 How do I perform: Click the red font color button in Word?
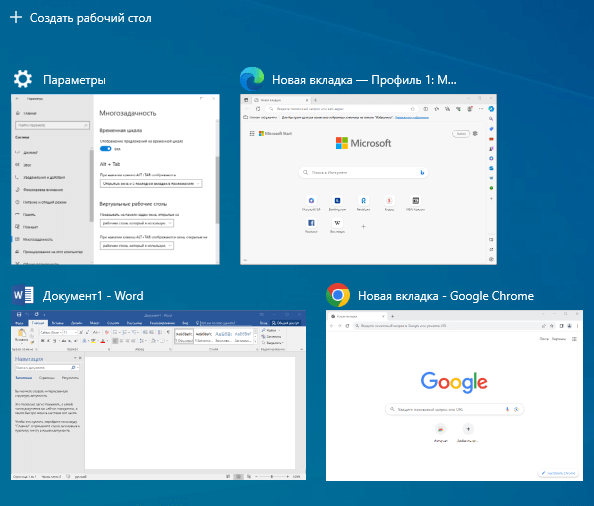click(x=103, y=341)
